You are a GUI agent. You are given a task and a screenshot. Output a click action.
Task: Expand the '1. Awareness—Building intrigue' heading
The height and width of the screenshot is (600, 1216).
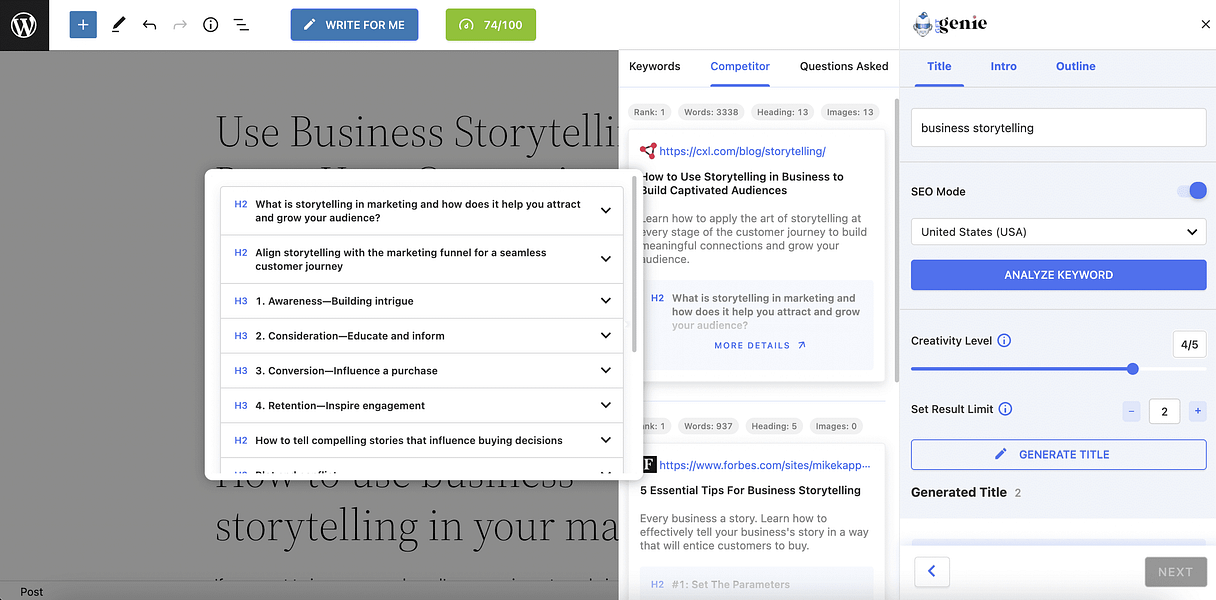pos(605,301)
